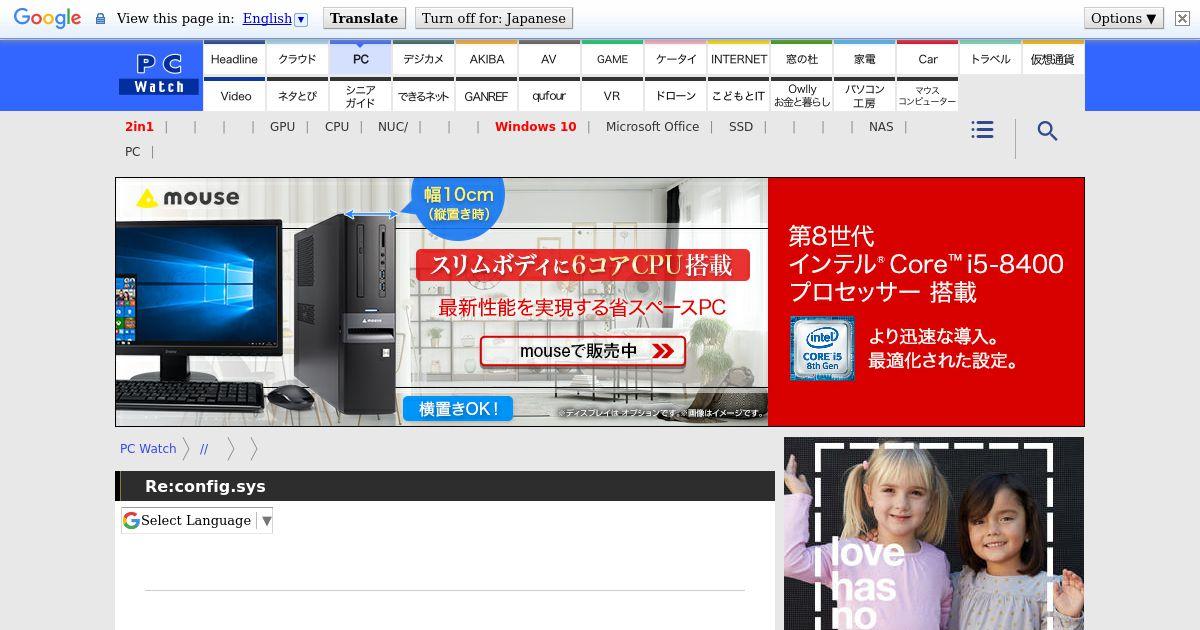Image resolution: width=1200 pixels, height=630 pixels.
Task: Open the クラウド tab
Action: (x=297, y=59)
